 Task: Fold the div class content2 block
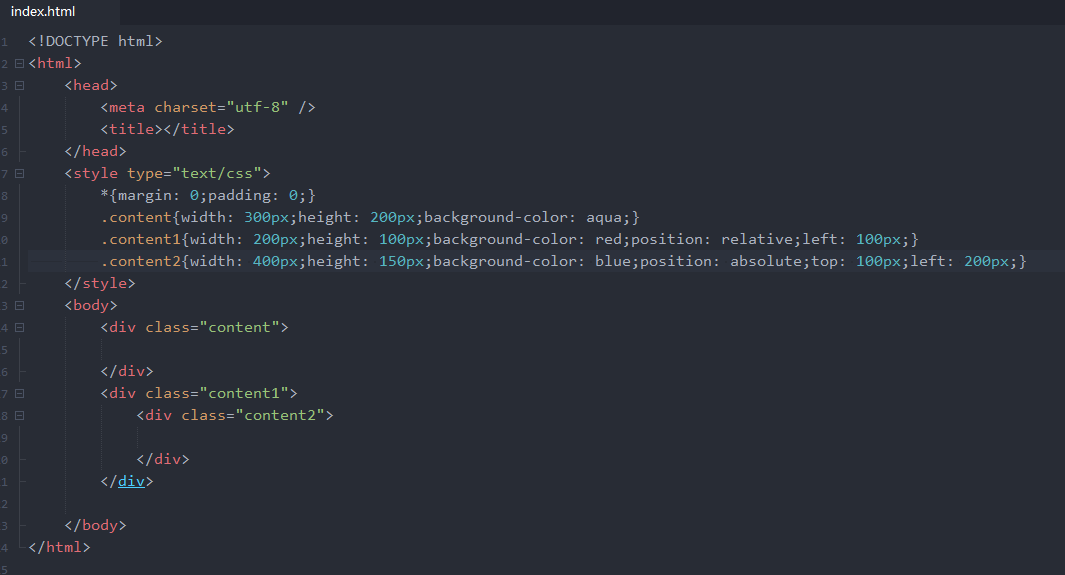tap(20, 415)
